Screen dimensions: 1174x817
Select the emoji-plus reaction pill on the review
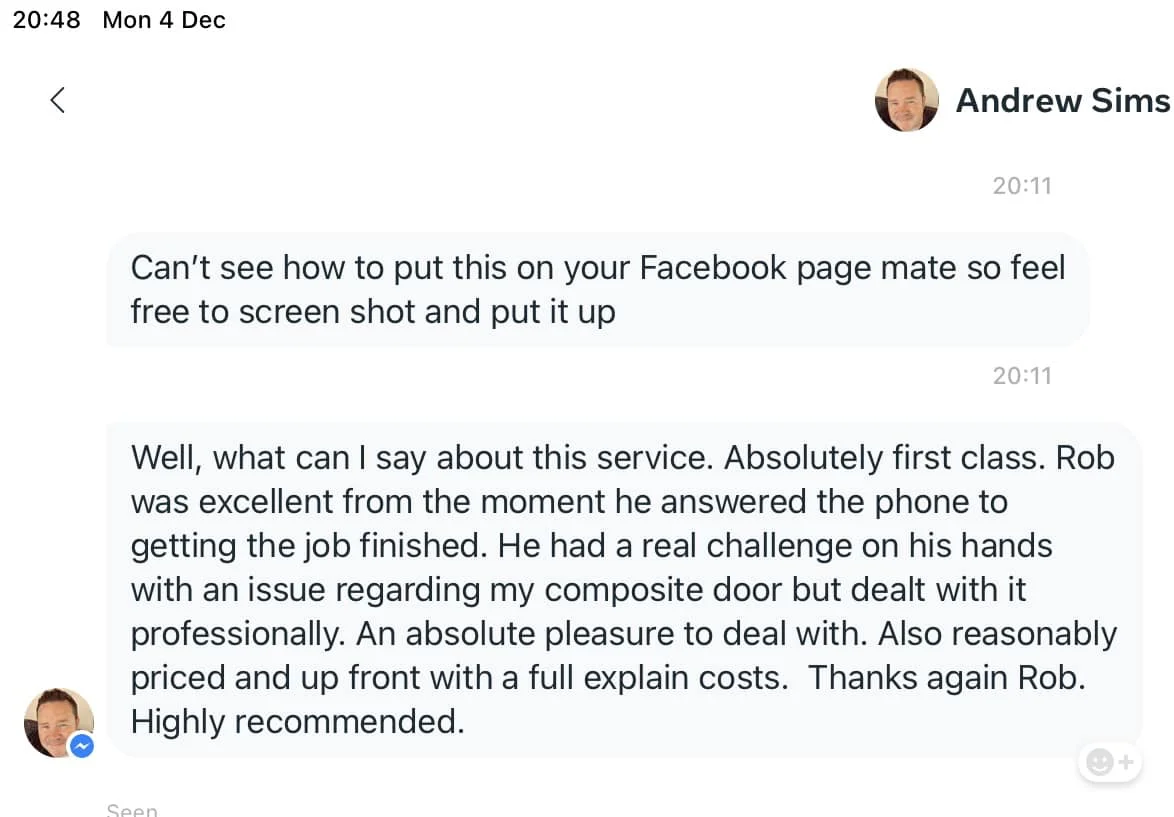click(1109, 761)
